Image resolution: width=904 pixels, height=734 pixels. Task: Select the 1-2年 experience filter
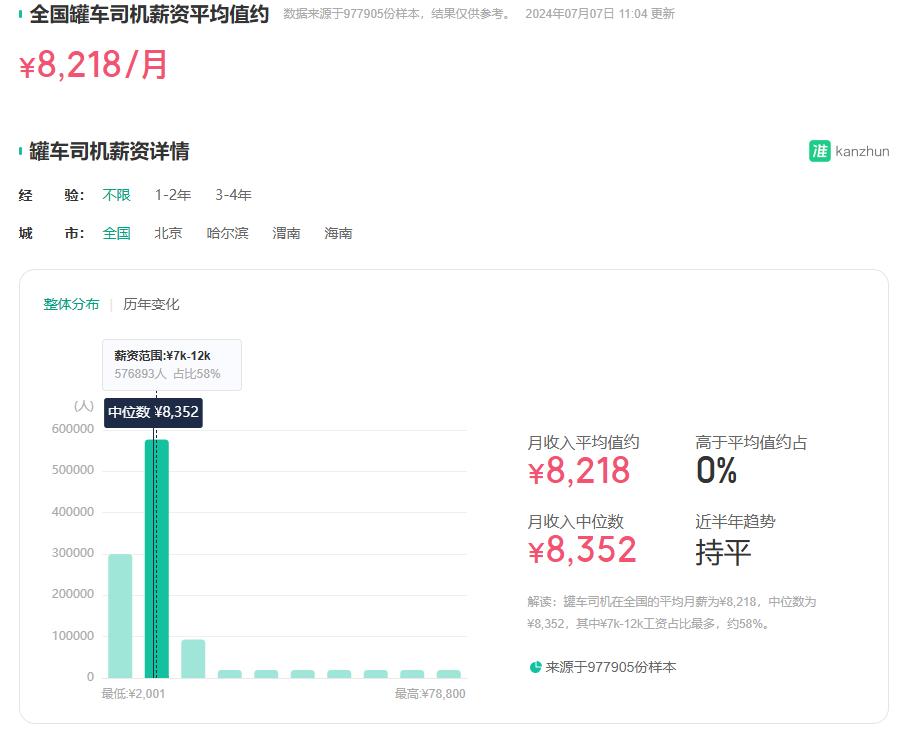click(x=172, y=195)
